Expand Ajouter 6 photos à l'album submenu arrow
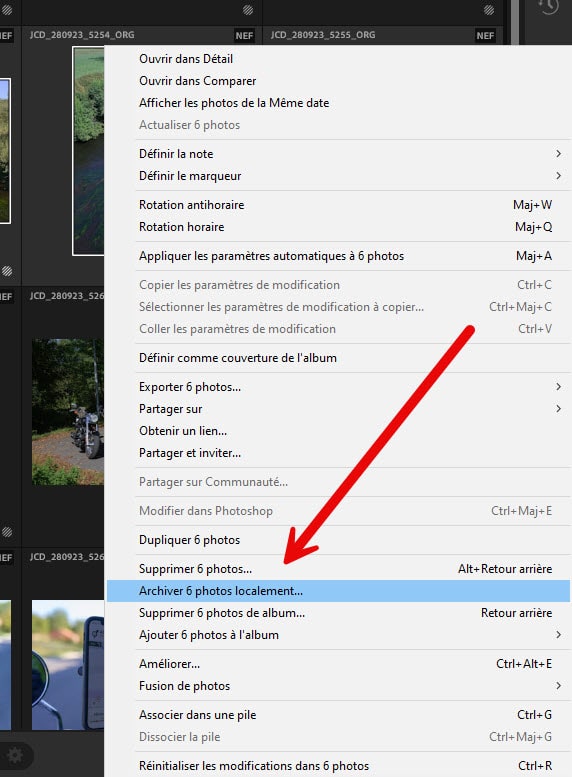Image resolution: width=572 pixels, height=777 pixels. click(x=558, y=635)
